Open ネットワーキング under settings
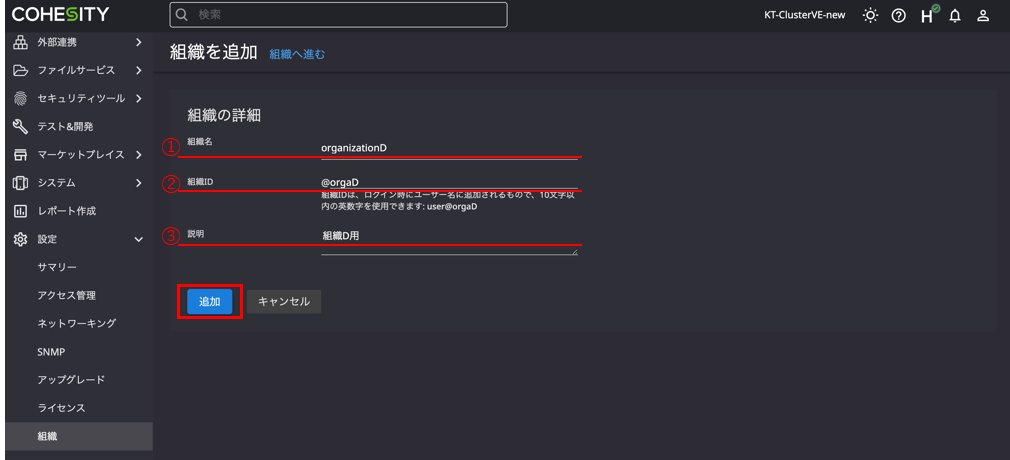The width and height of the screenshot is (1010, 460). click(77, 323)
